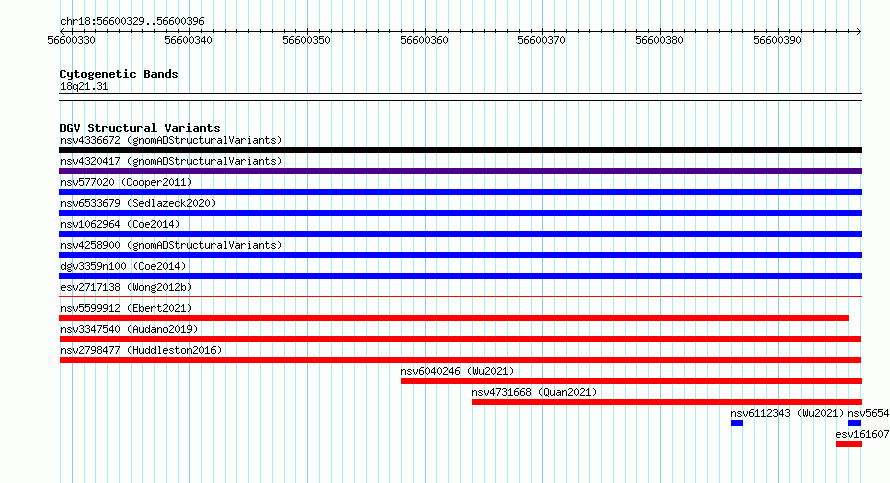Click the DGV Structural Variants track title

140,128
